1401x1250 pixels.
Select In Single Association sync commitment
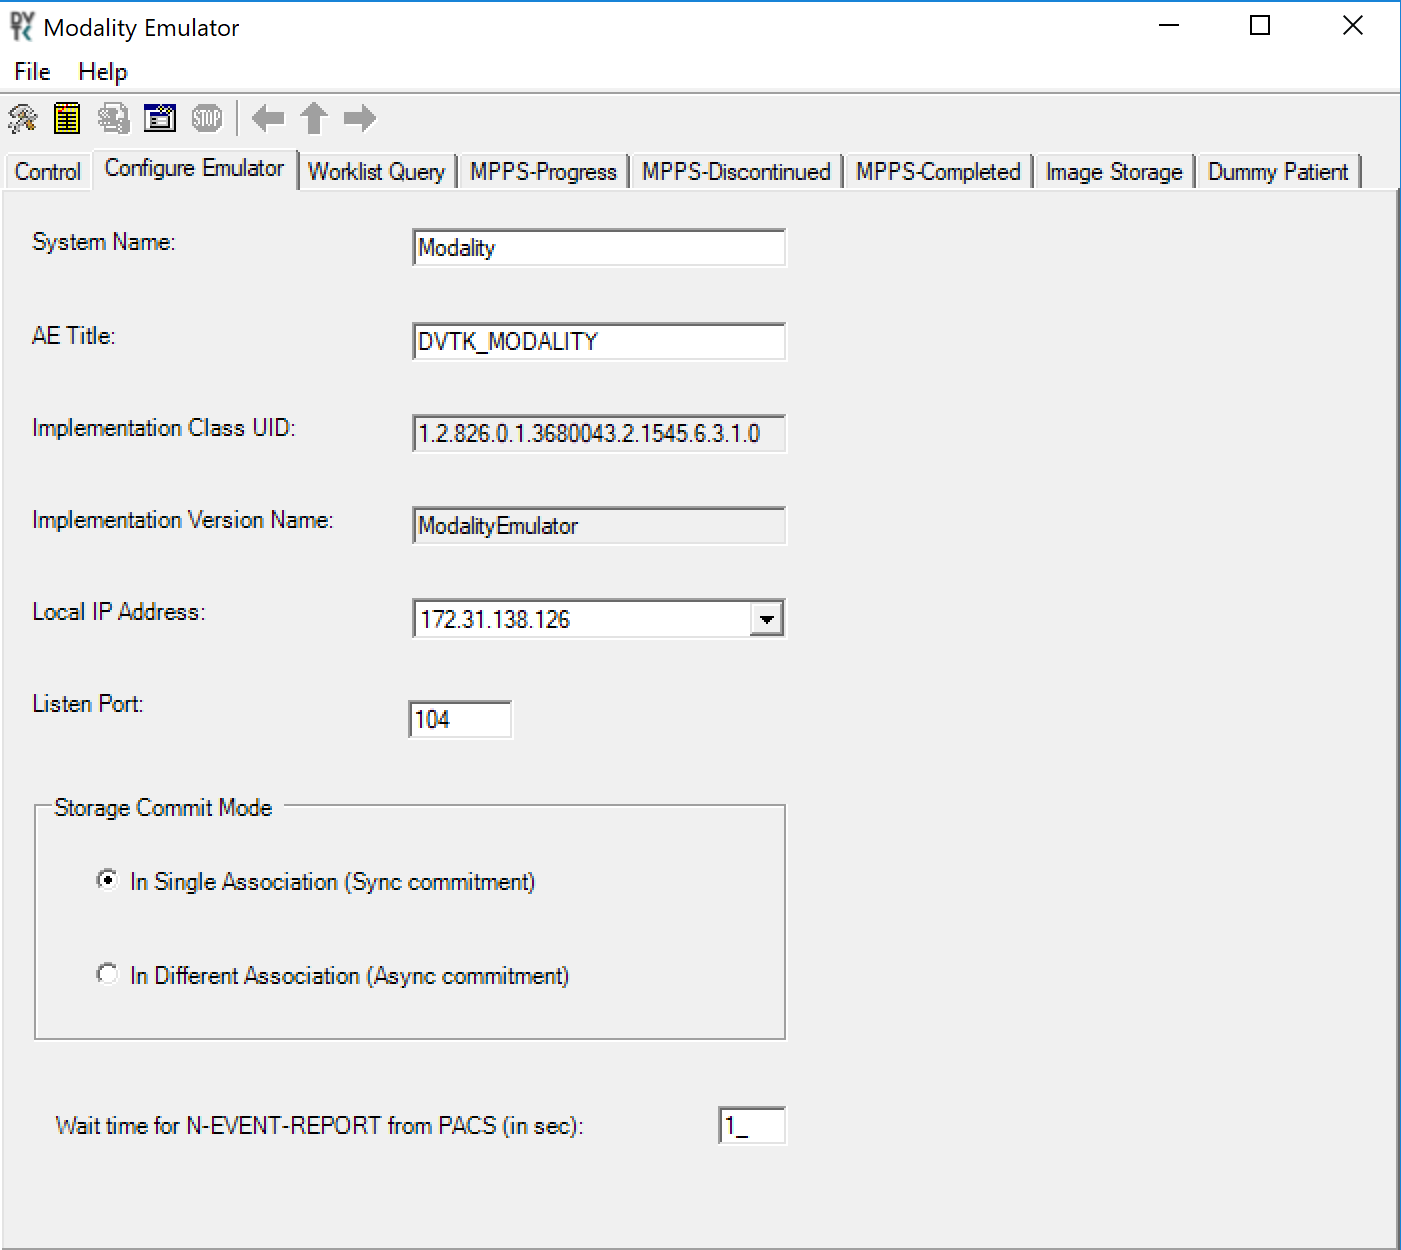point(107,880)
